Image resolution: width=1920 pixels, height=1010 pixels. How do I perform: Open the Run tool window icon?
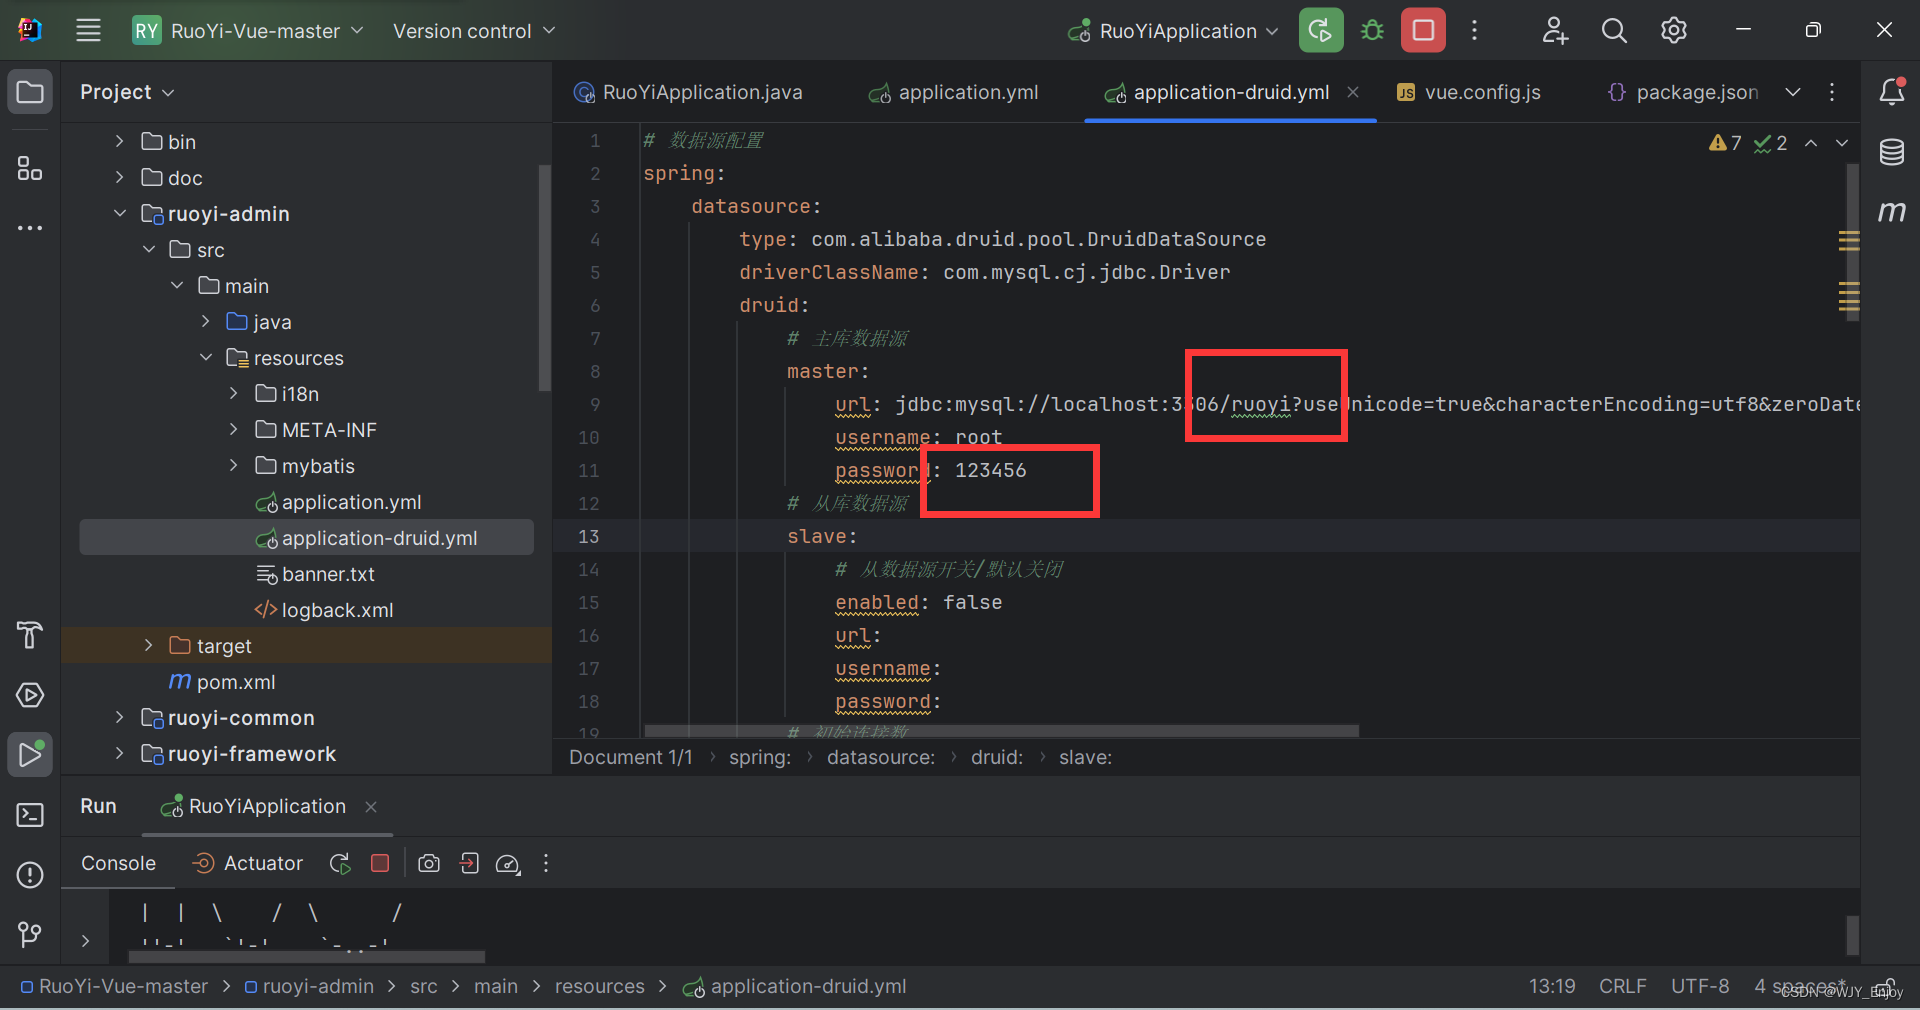tap(30, 754)
